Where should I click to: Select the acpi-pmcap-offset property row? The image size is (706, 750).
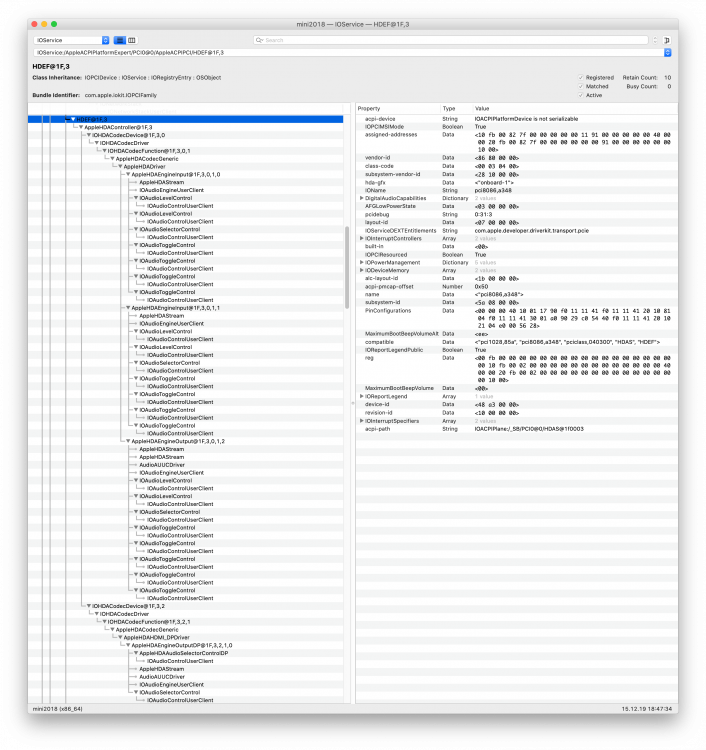(517, 287)
